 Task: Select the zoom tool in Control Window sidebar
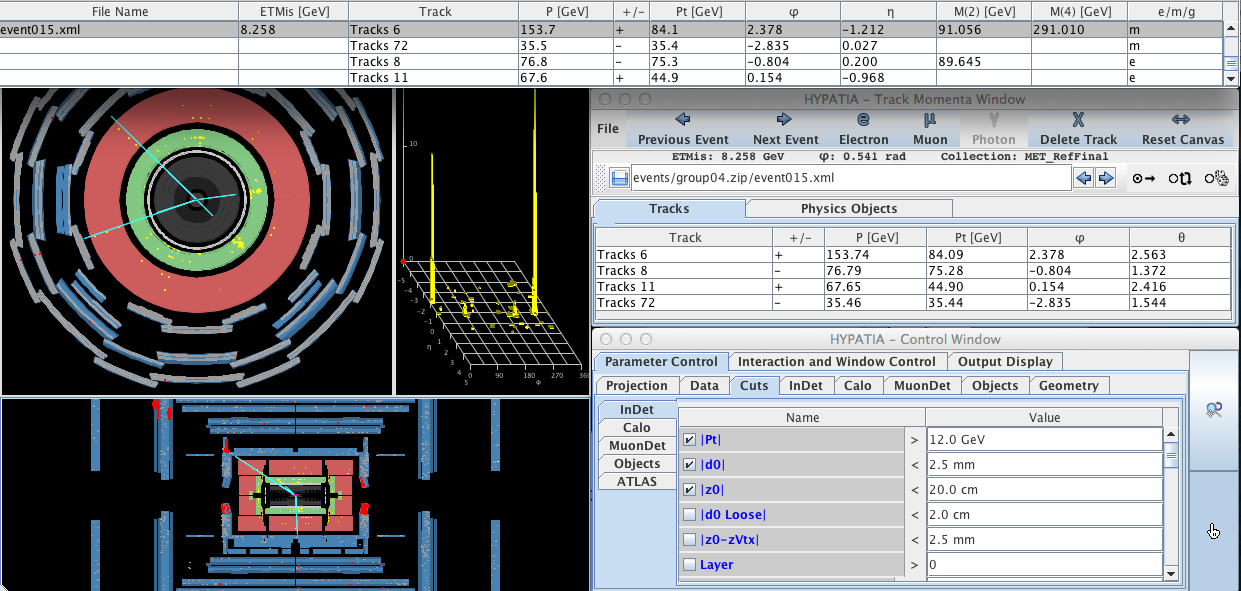1213,409
